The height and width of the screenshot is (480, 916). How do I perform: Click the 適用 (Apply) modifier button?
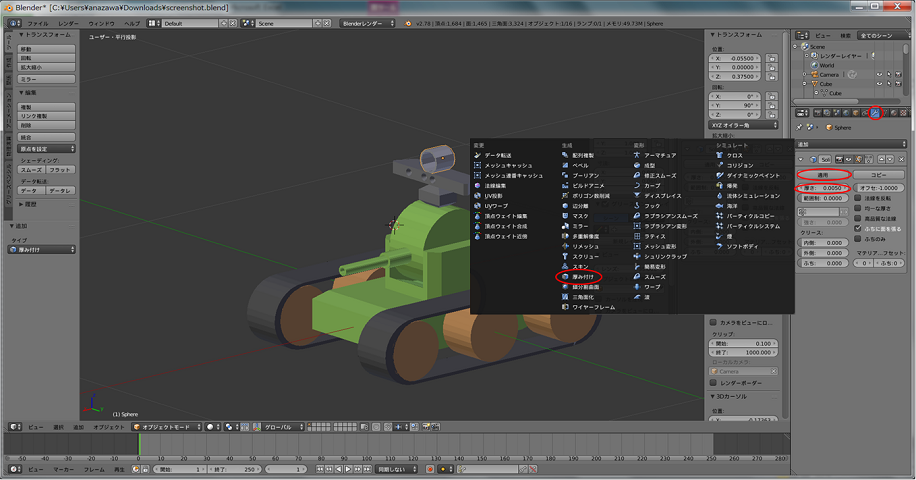(824, 174)
